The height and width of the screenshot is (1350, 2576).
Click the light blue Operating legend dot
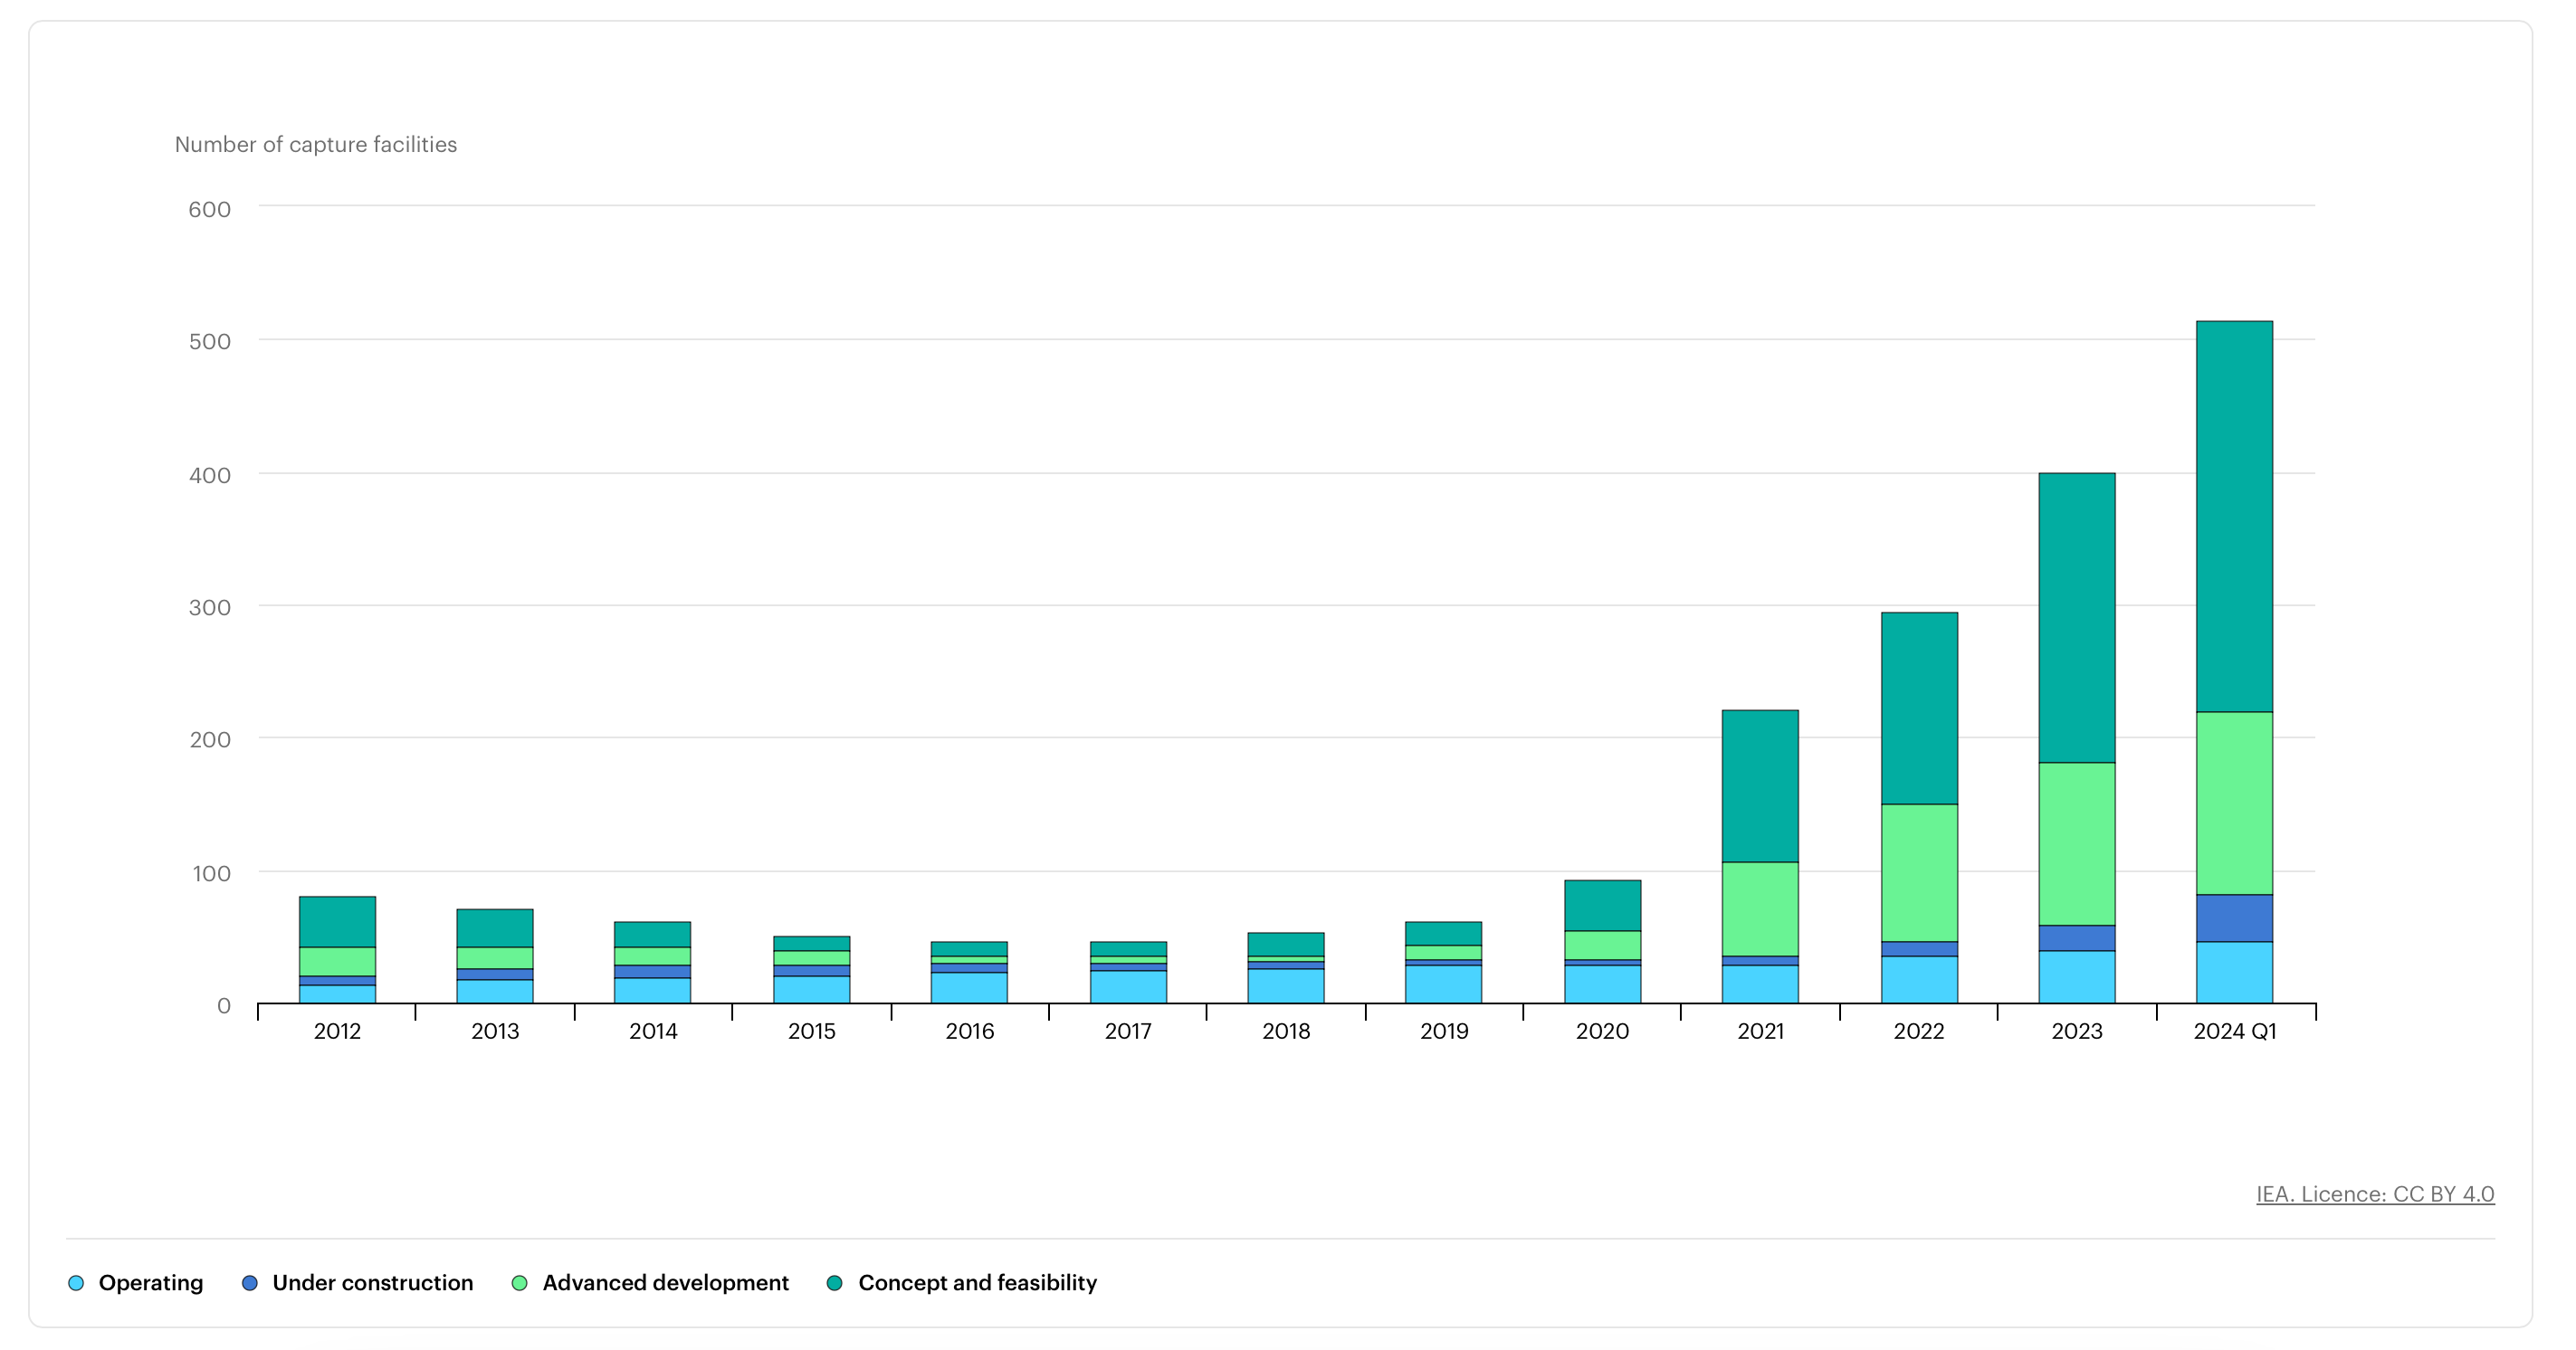point(76,1283)
